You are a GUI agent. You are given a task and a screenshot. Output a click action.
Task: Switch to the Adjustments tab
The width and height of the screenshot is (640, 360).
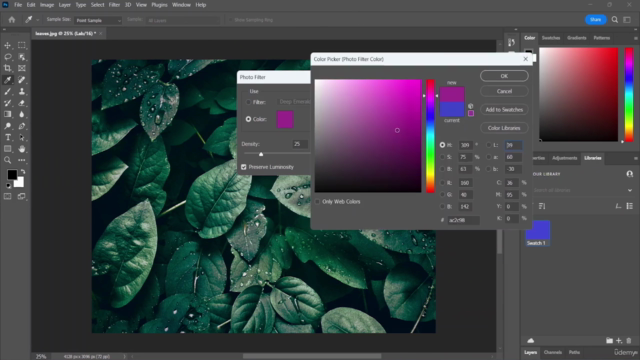click(x=564, y=158)
